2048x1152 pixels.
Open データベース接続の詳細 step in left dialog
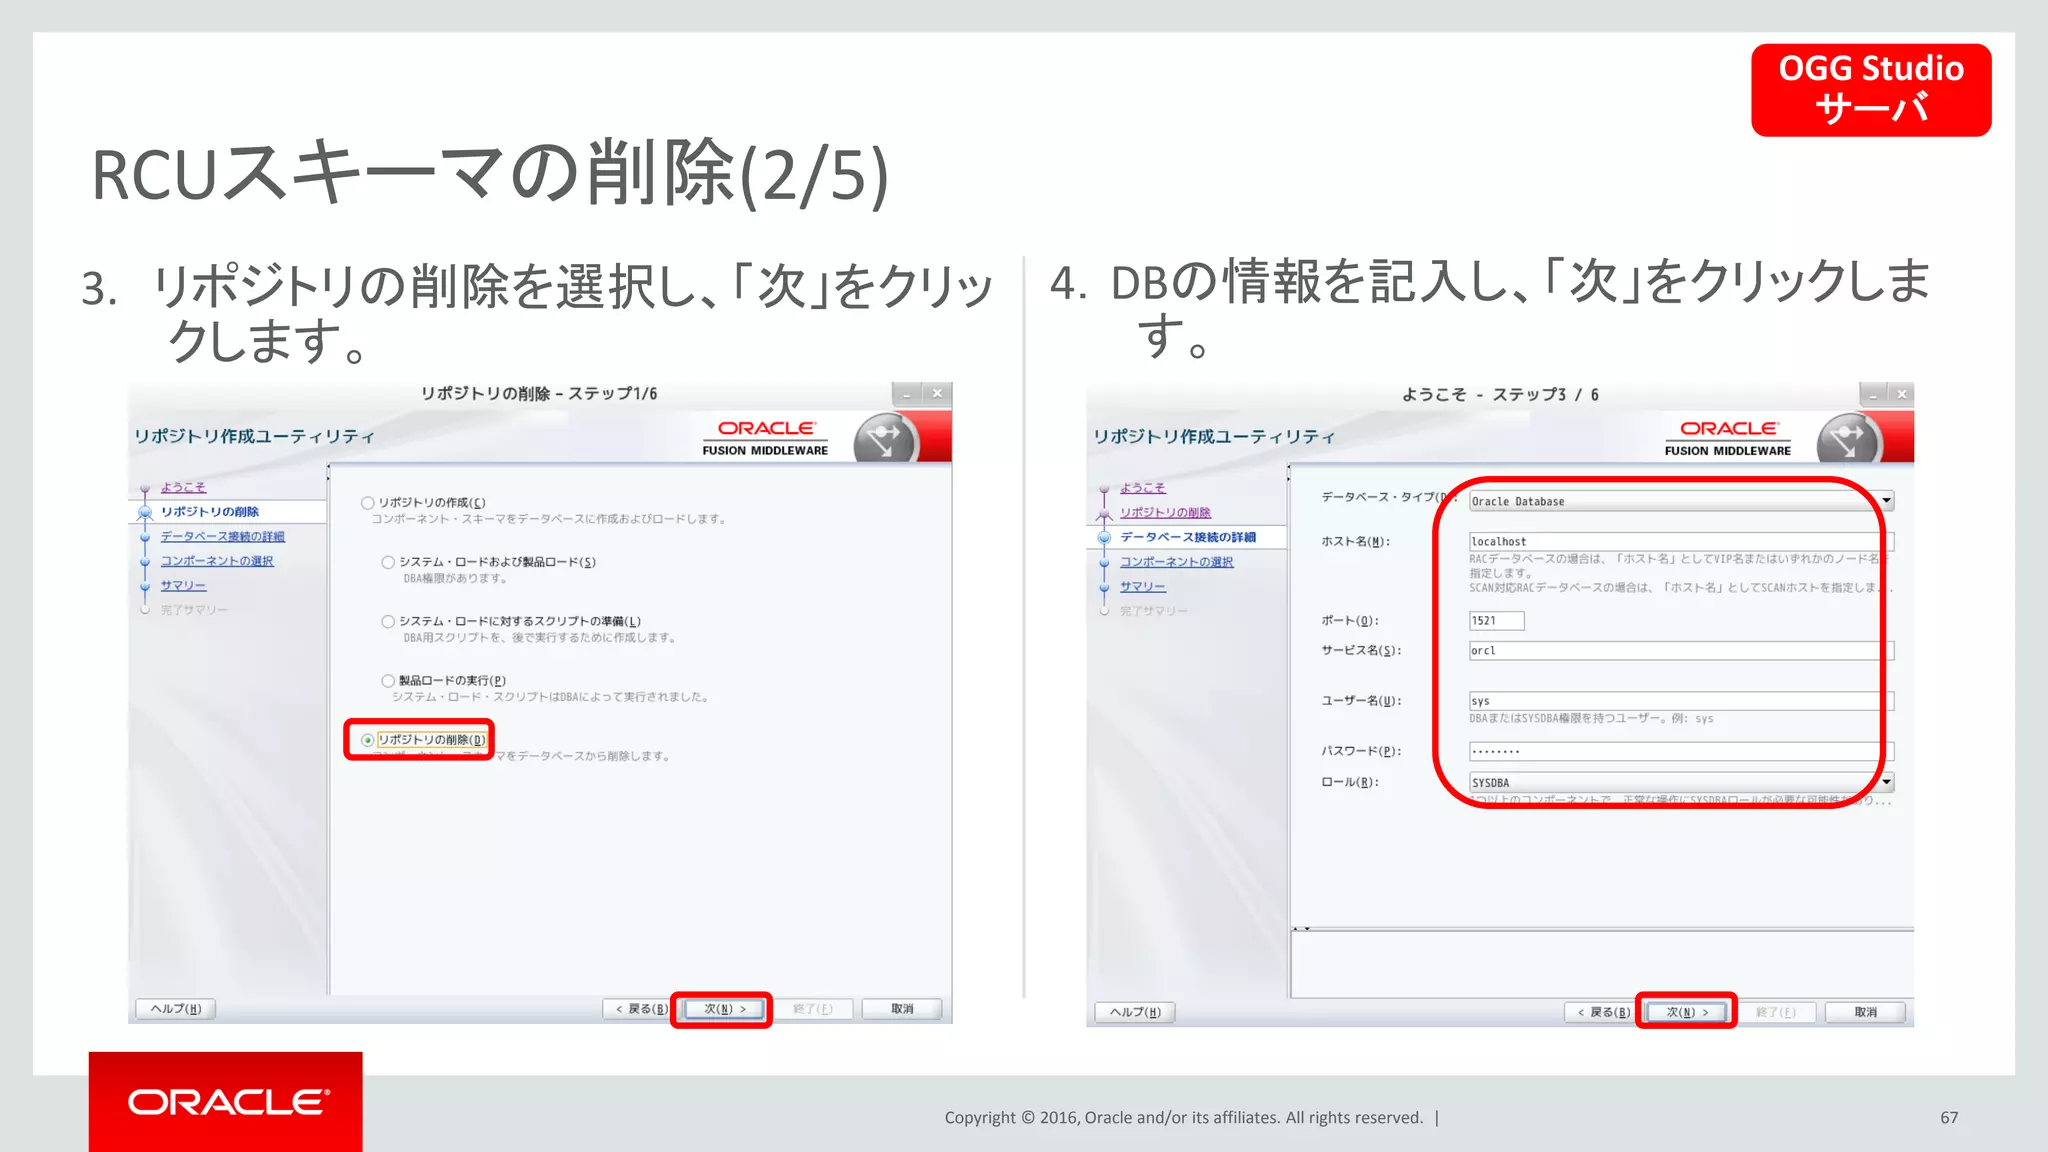pos(222,536)
